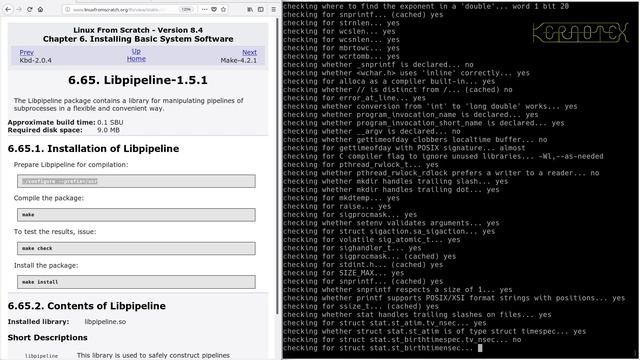The image size is (640, 360).
Task: Click the 'Linux From Scratch - Version 8.4' title
Action: tap(138, 30)
